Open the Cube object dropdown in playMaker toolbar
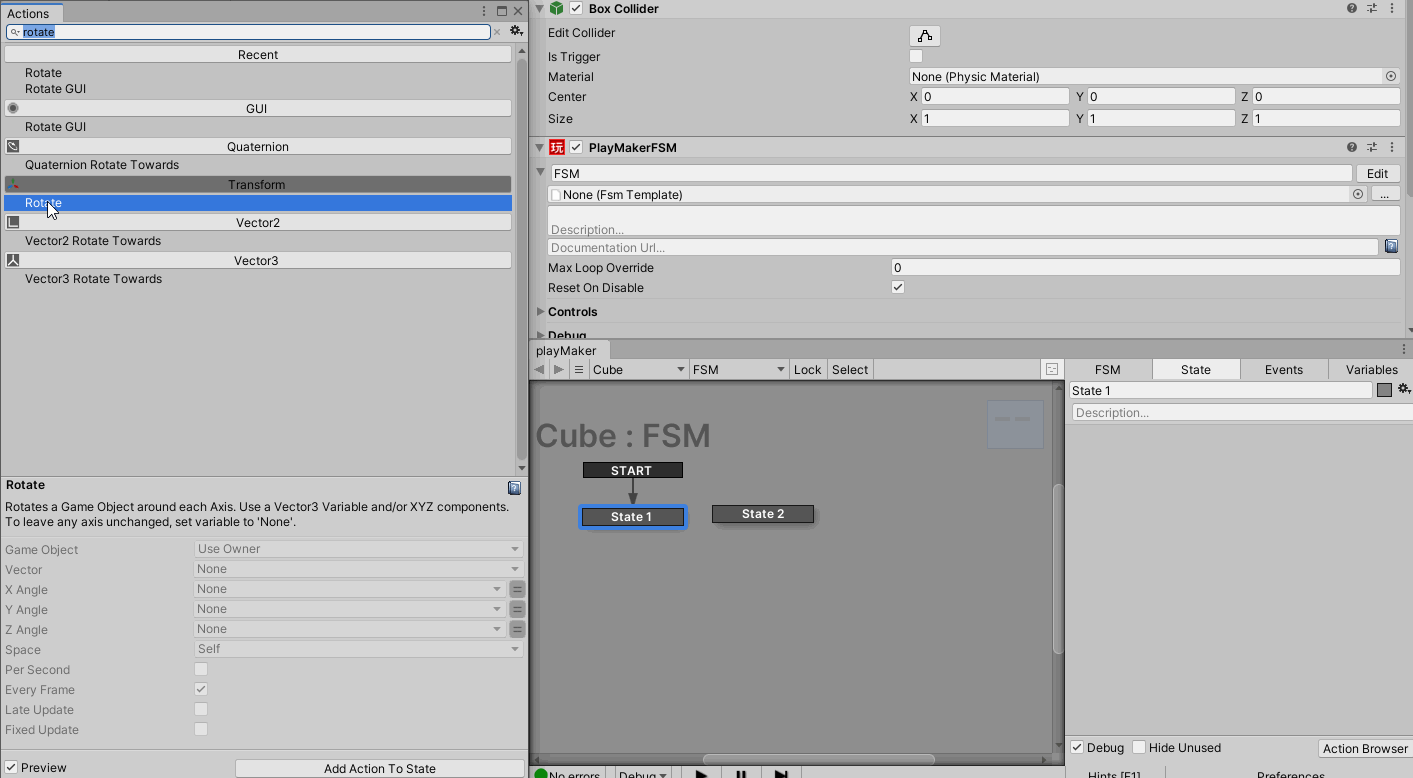This screenshot has width=1413, height=778. click(x=638, y=369)
